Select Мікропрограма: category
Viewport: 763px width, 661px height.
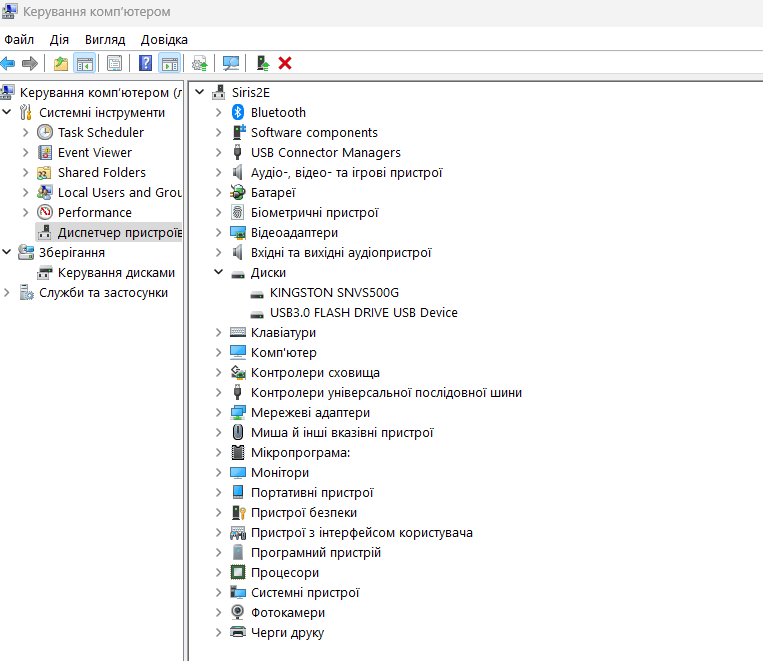coord(300,453)
